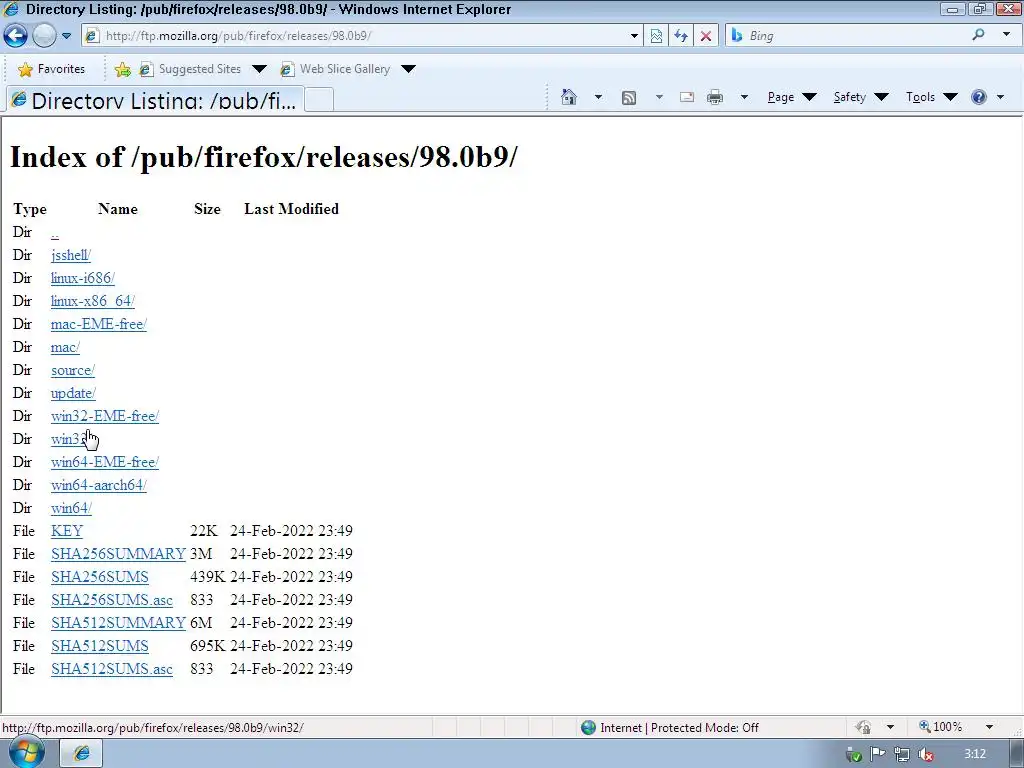Click into the address bar URL field
This screenshot has height=768, width=1024.
pyautogui.click(x=362, y=36)
